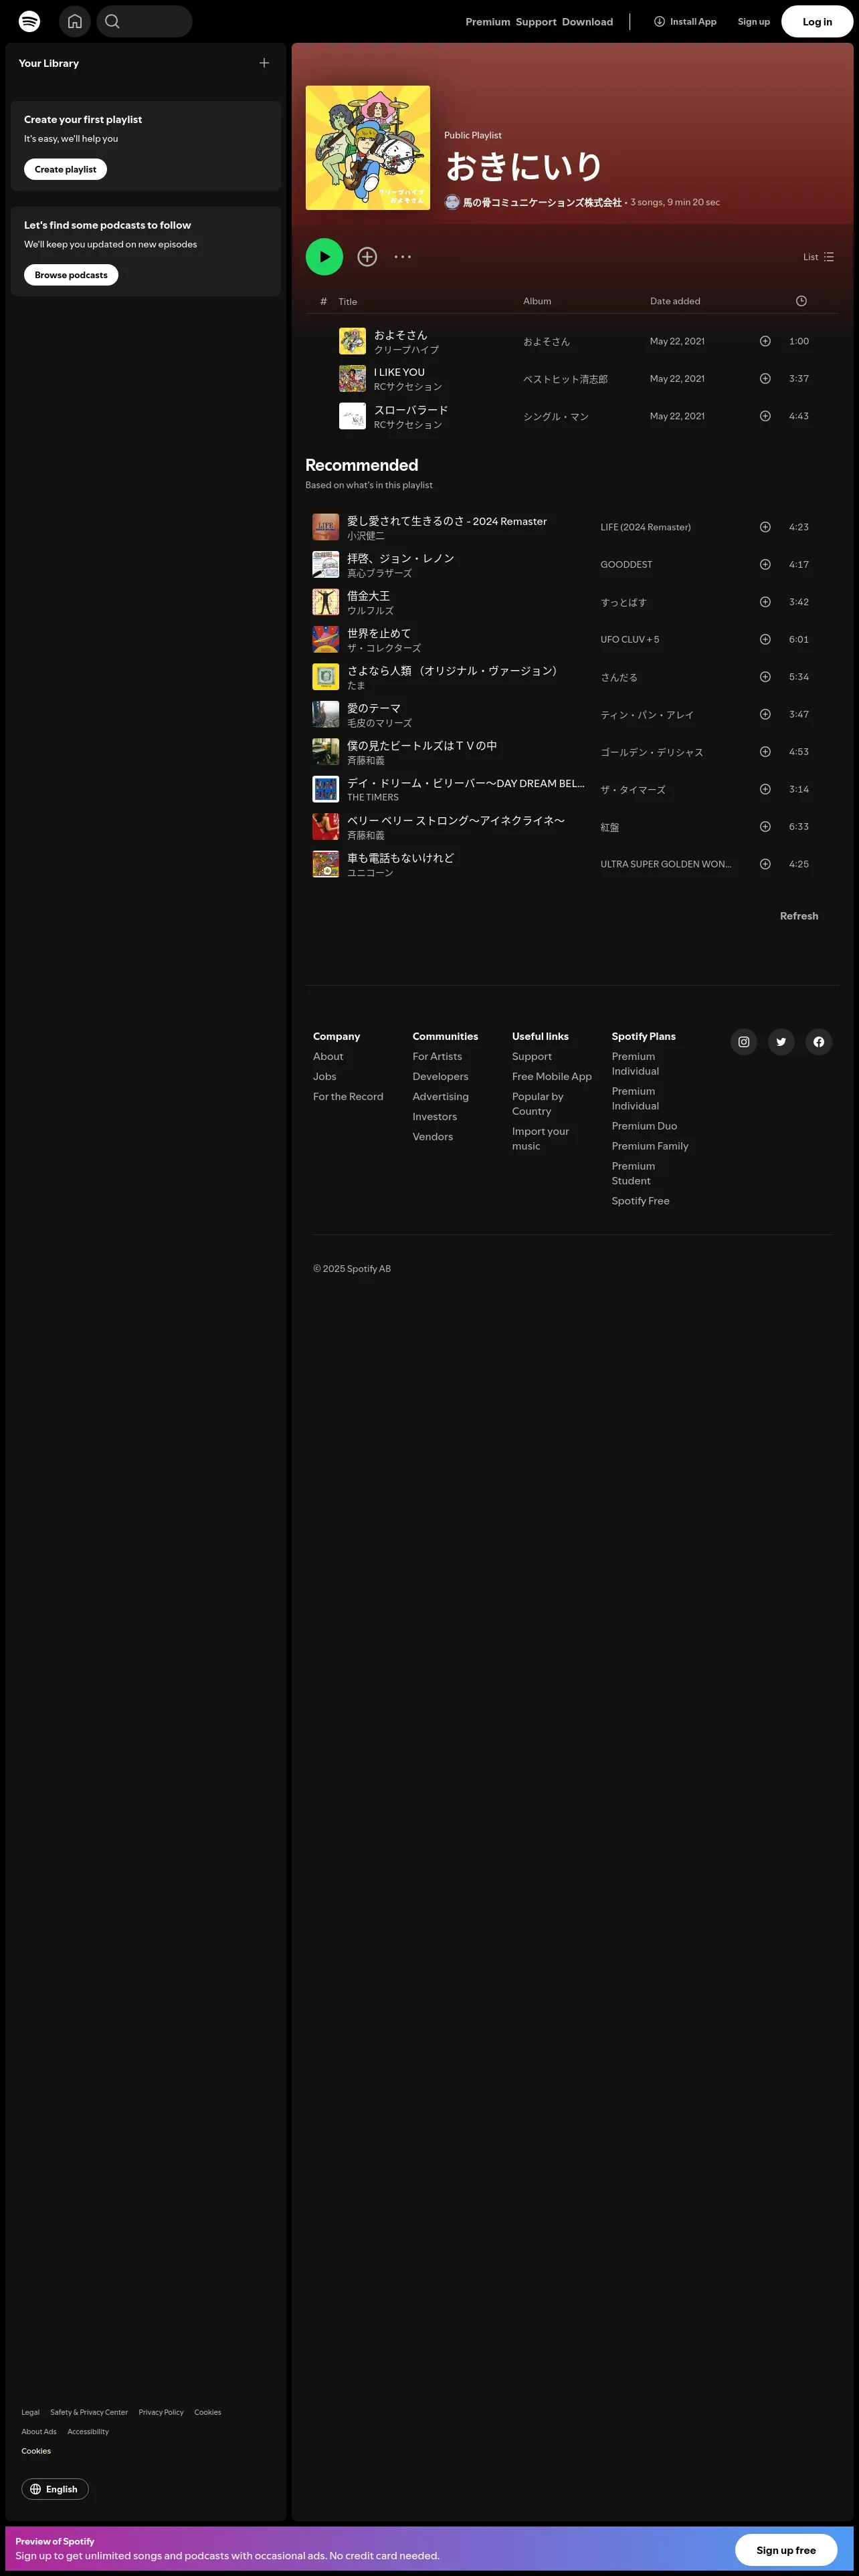Add I LIKE YOU to liked songs
The image size is (859, 2576).
click(x=765, y=379)
